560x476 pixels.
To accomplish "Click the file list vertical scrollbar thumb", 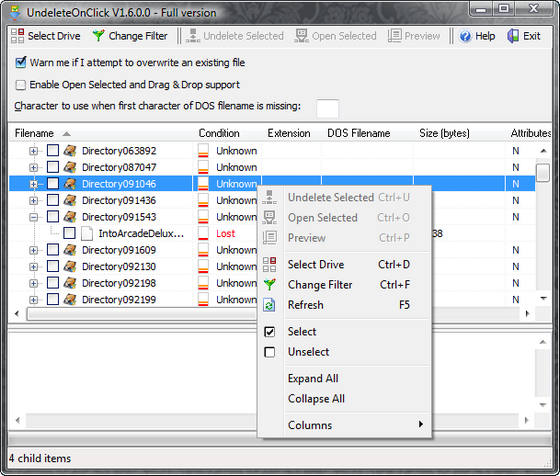I will [543, 173].
